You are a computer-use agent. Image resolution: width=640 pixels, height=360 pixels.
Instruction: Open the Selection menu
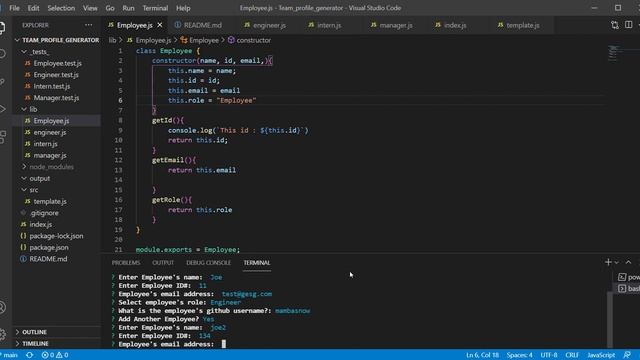click(x=61, y=8)
